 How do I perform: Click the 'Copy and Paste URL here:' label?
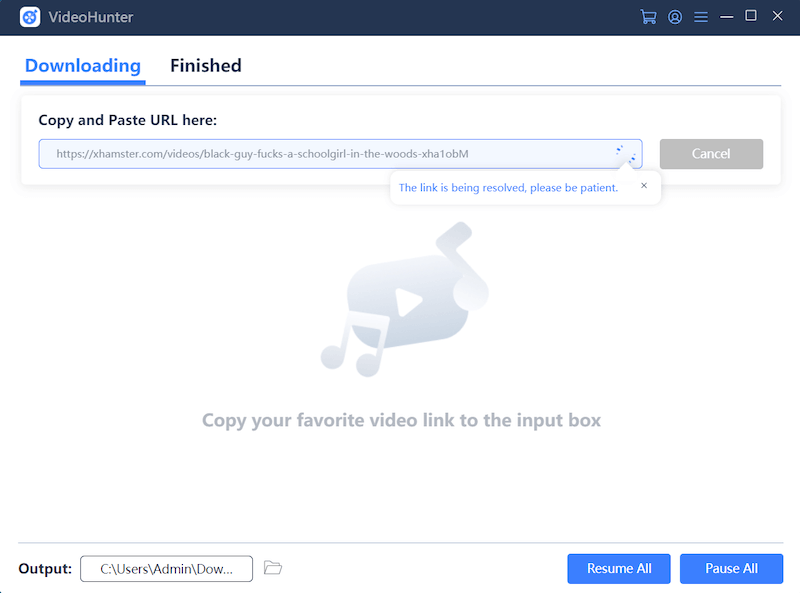(x=128, y=120)
